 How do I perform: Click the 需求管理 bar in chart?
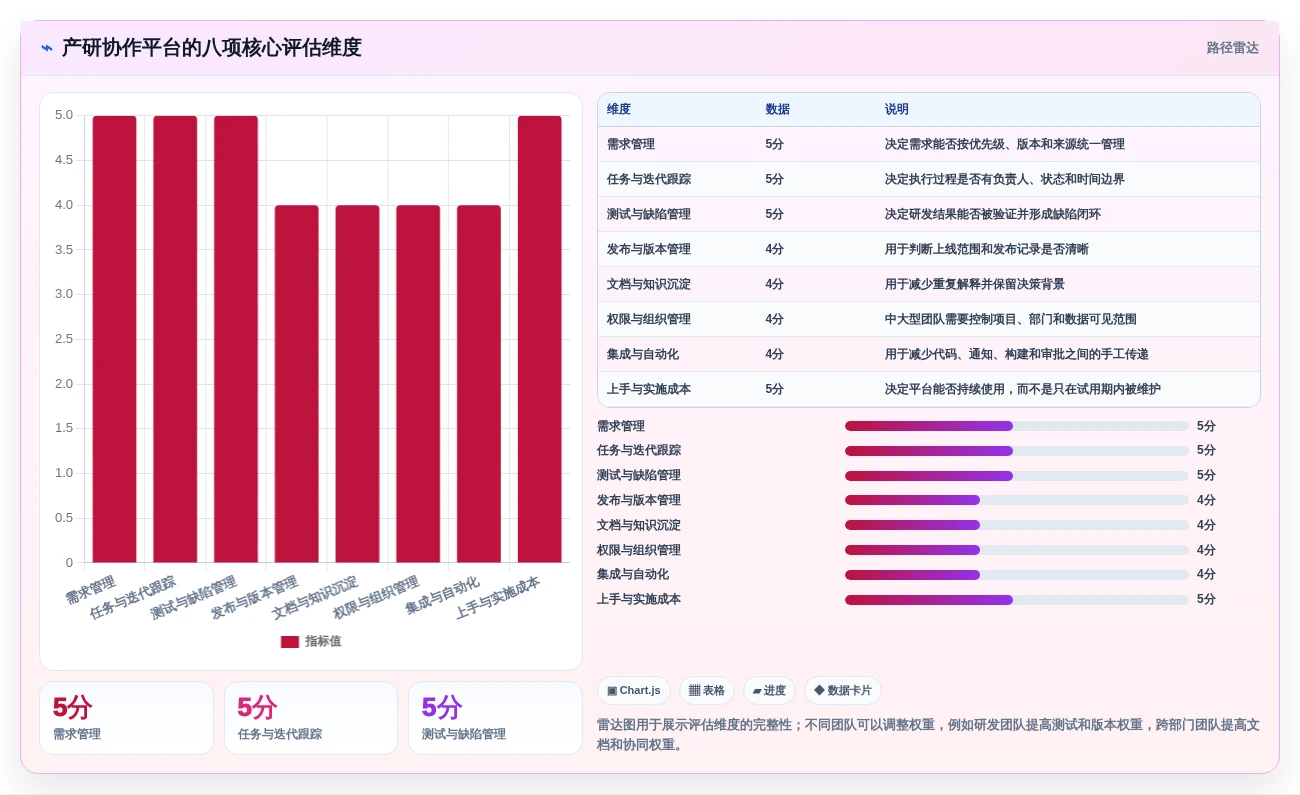pos(114,339)
